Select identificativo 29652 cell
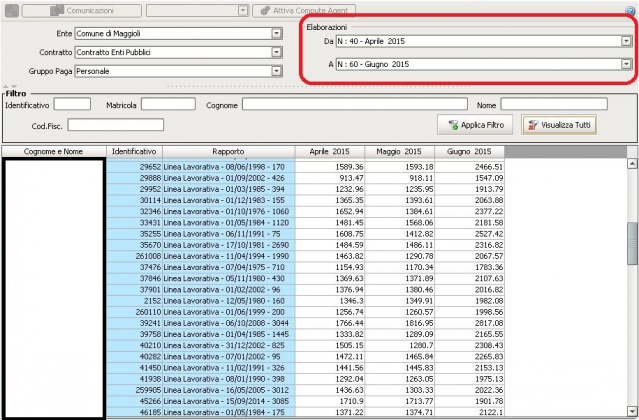This screenshot has width=639, height=420. pos(134,167)
